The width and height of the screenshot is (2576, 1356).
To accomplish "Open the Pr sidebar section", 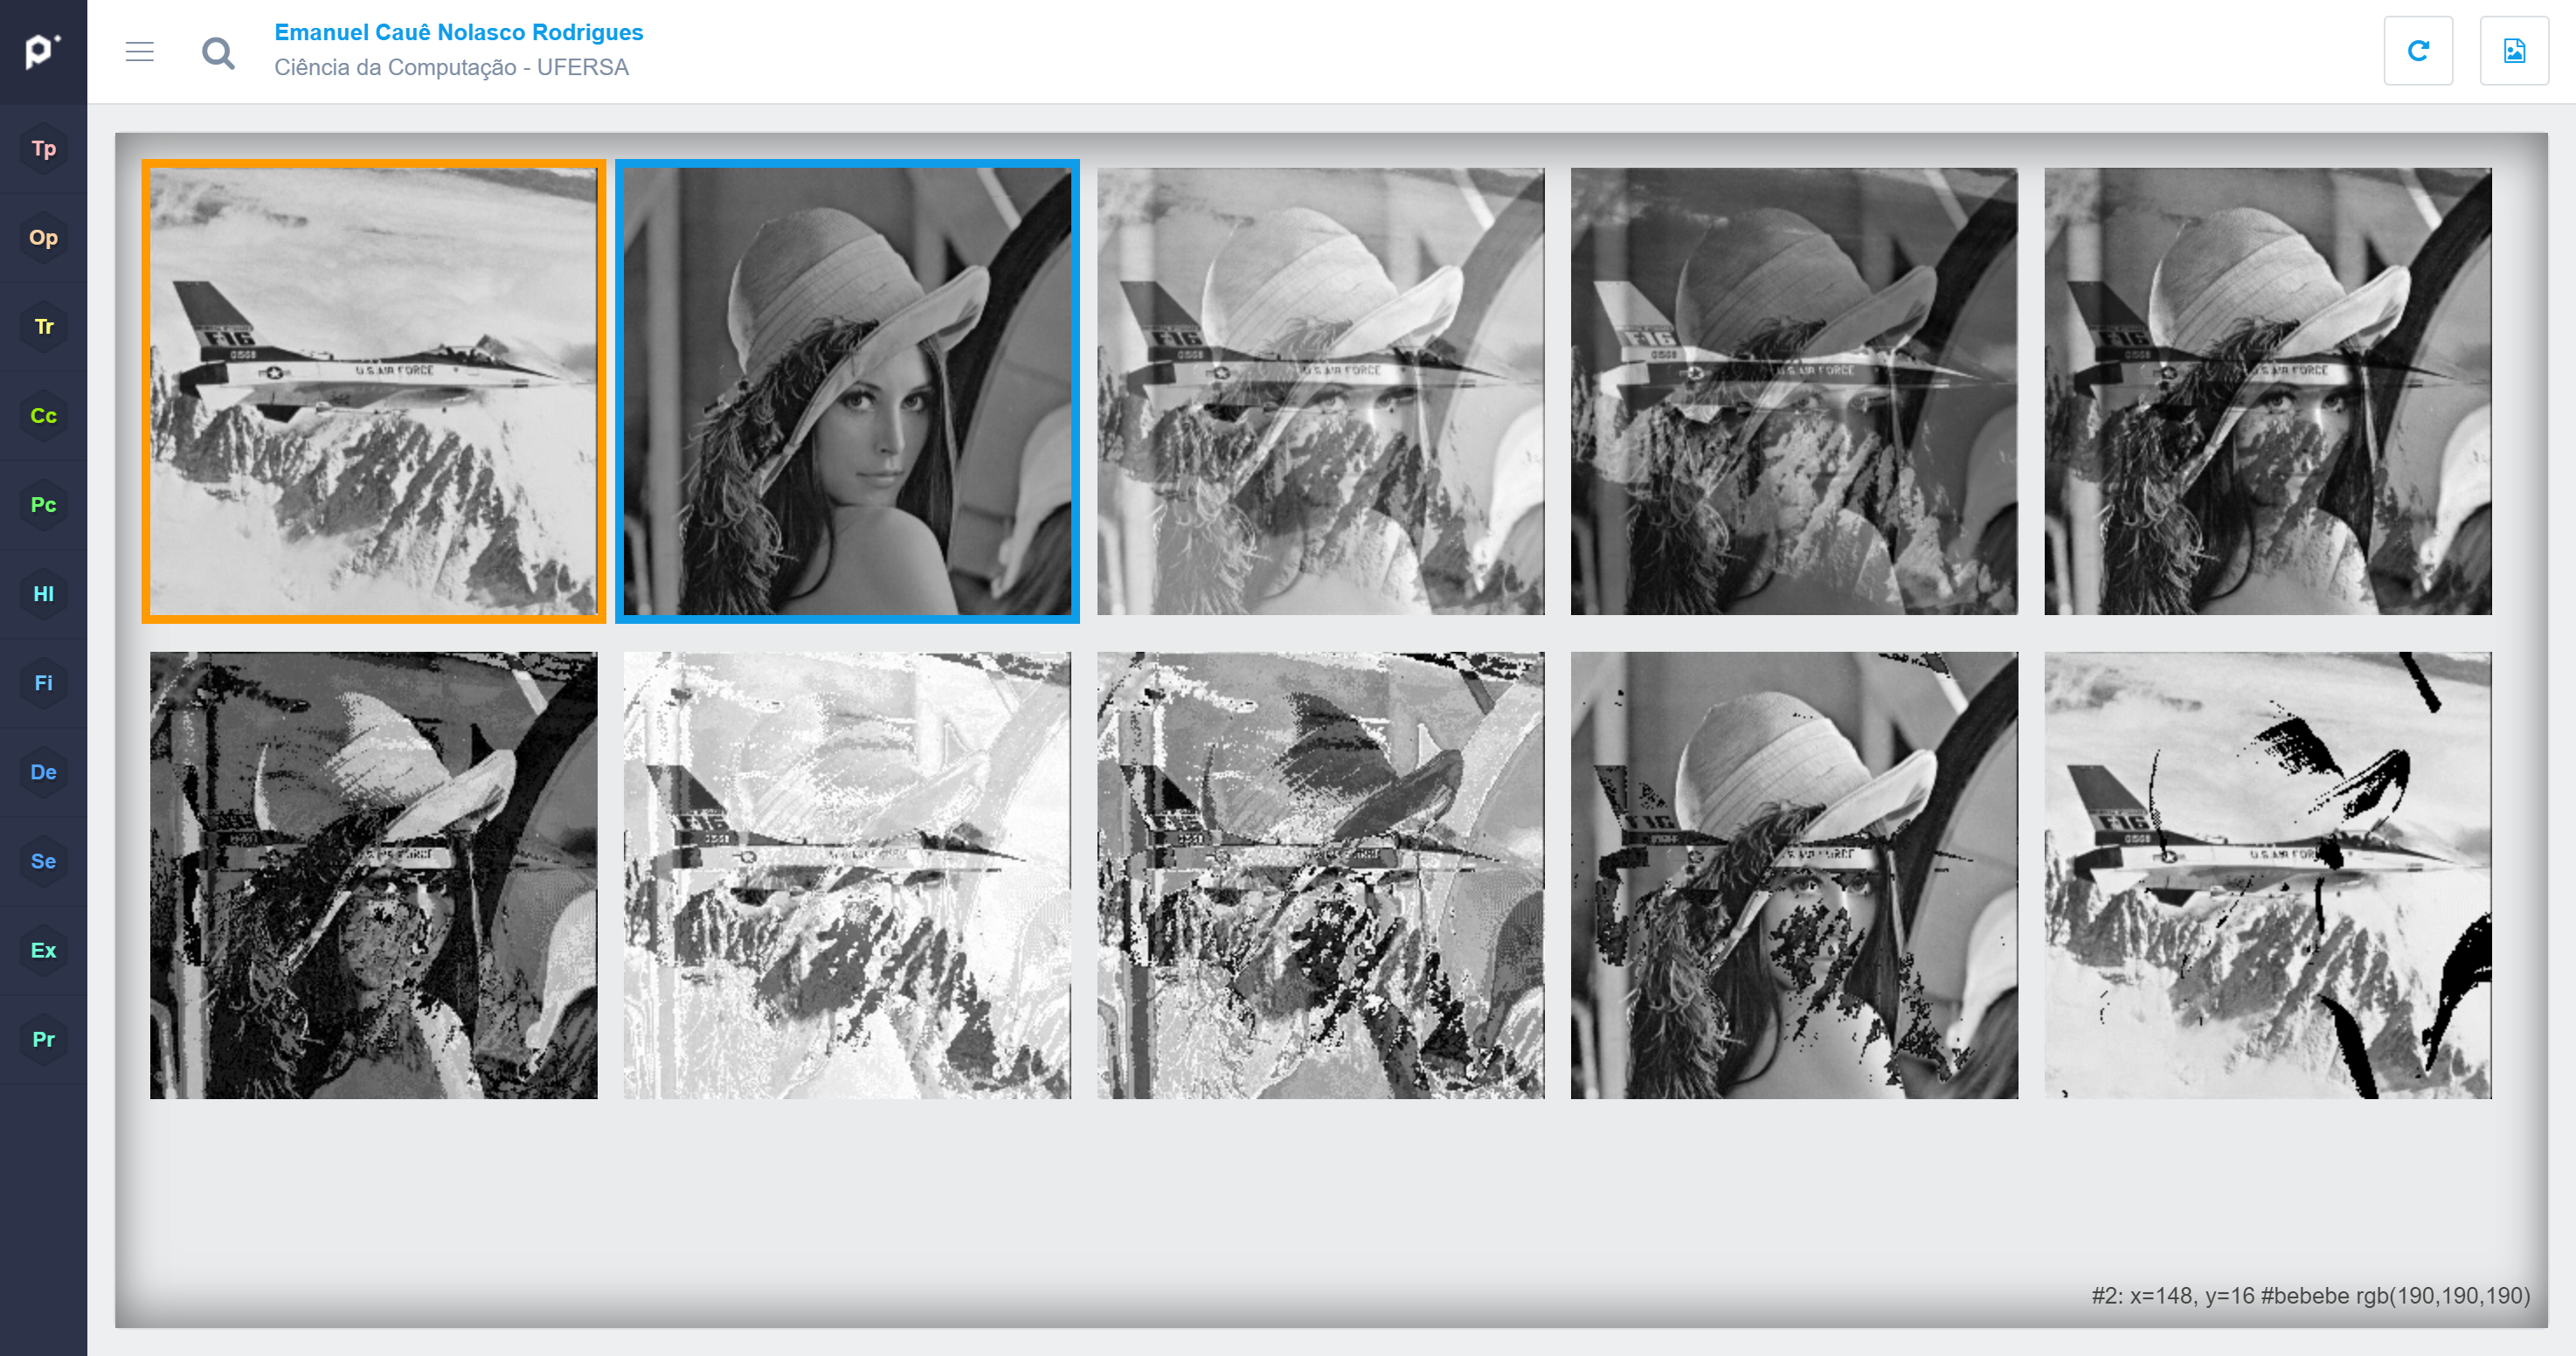I will 43,1038.
